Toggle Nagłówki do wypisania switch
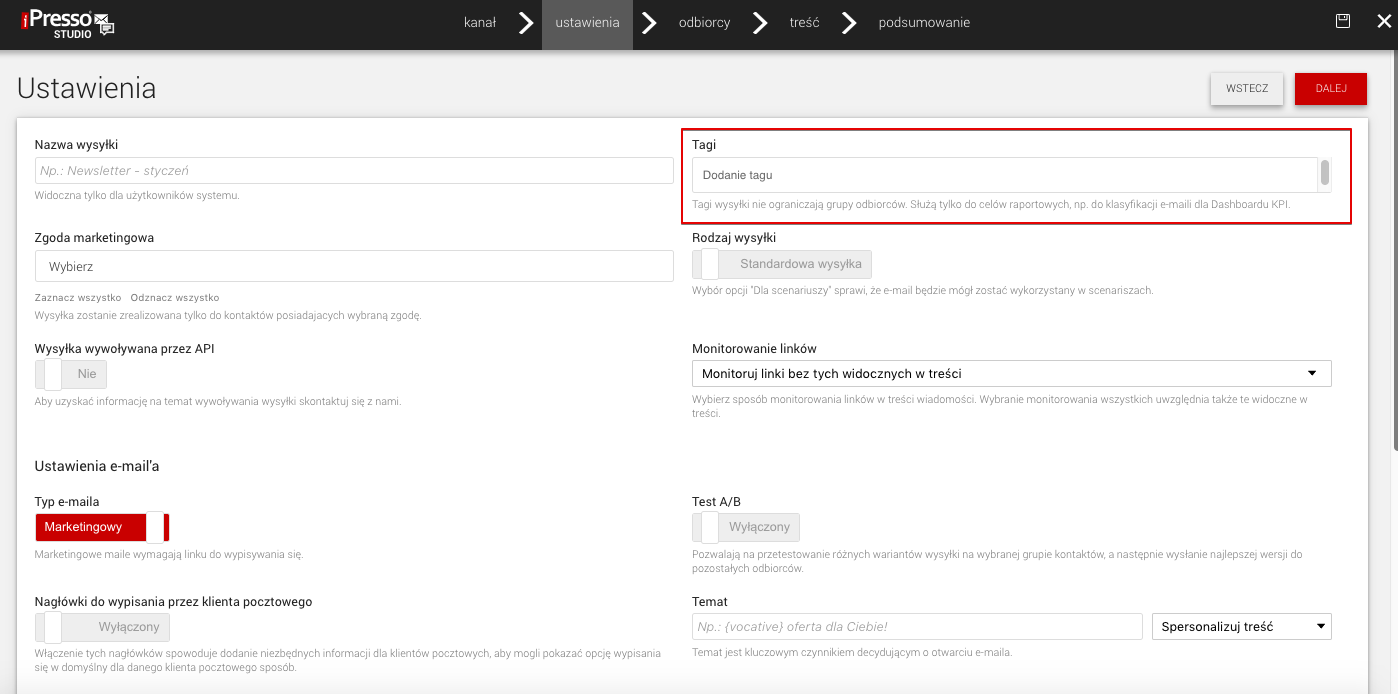Screen dimensions: 1398x694 click(103, 627)
